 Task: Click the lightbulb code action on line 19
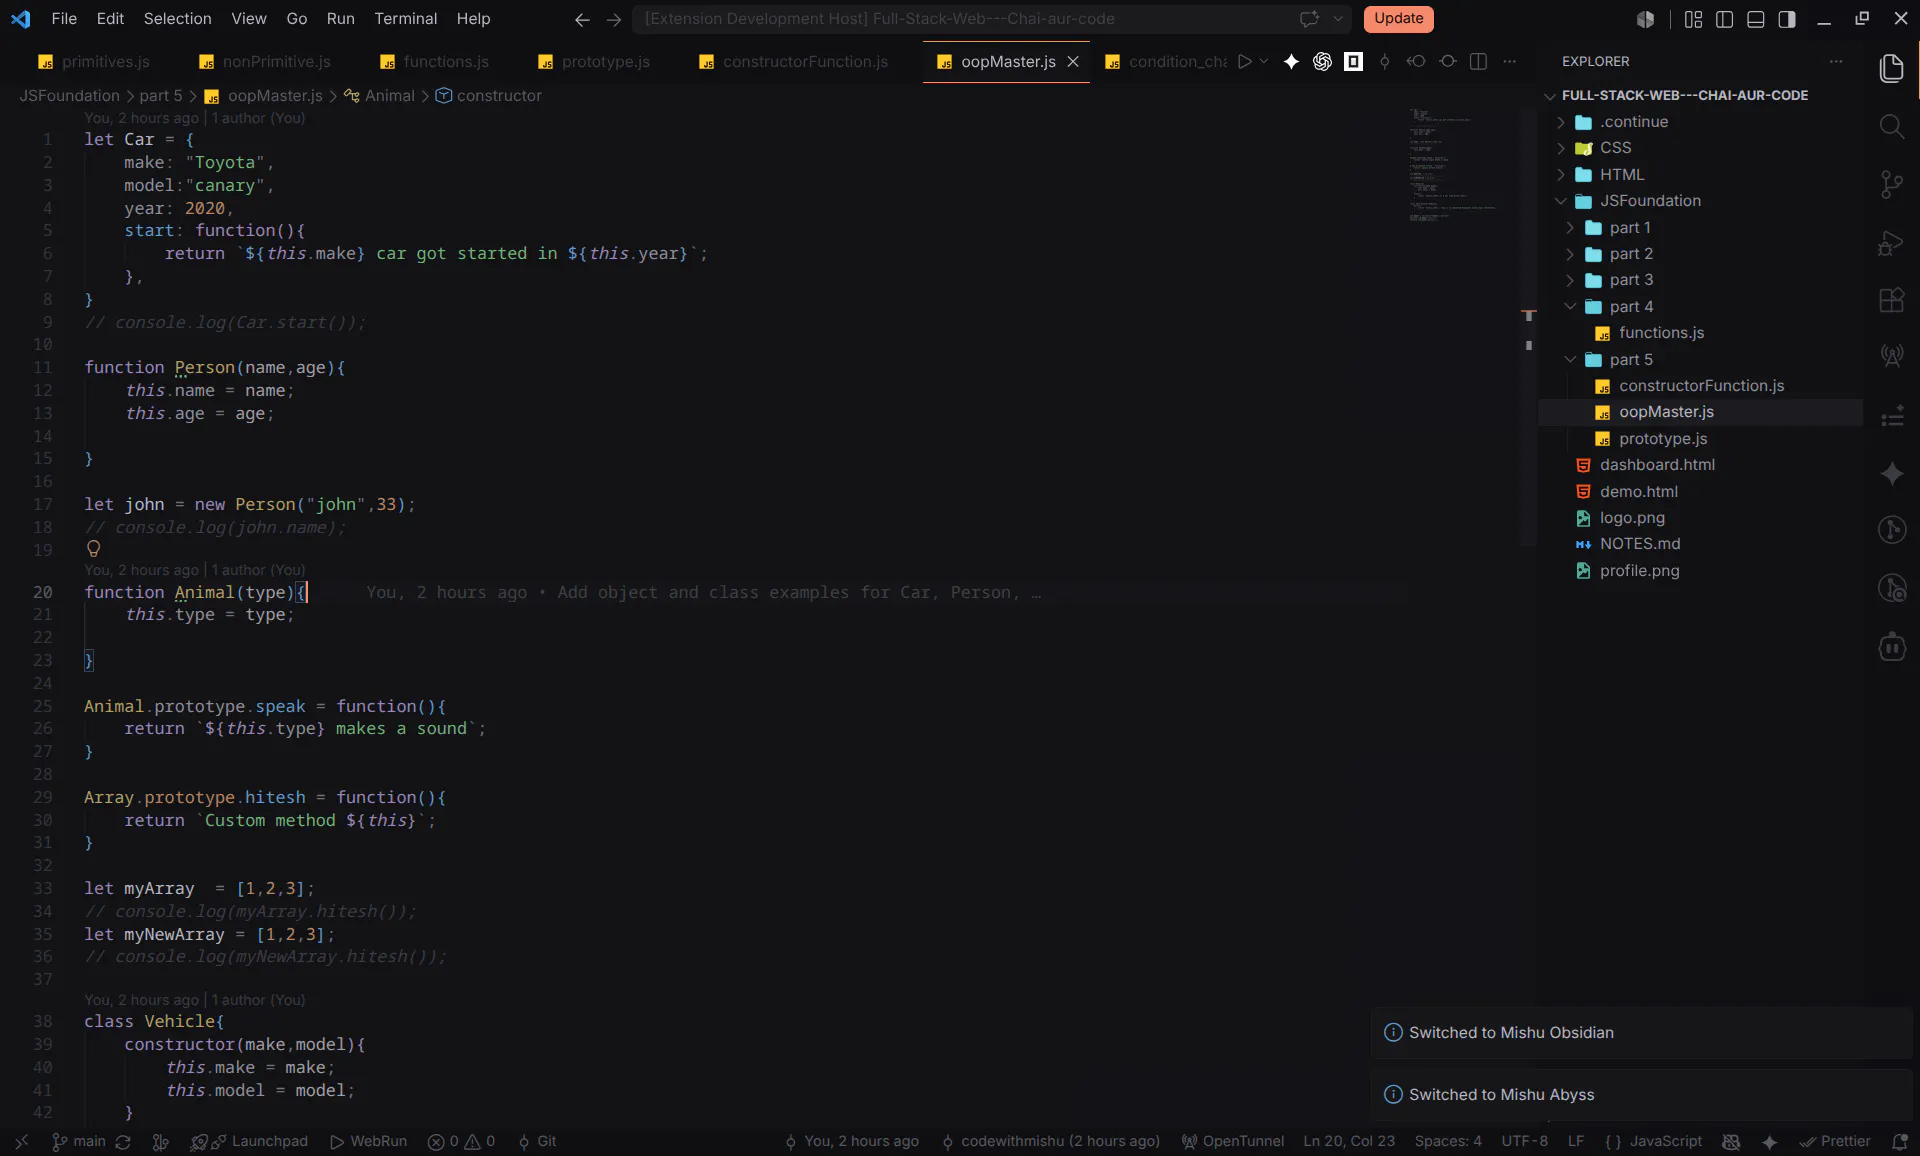pyautogui.click(x=94, y=548)
